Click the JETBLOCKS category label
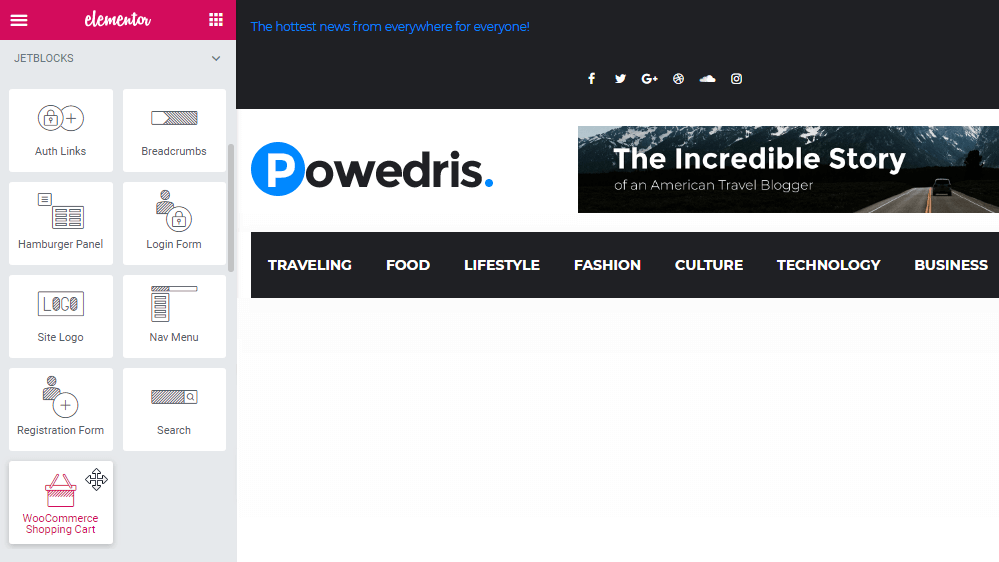 click(44, 59)
